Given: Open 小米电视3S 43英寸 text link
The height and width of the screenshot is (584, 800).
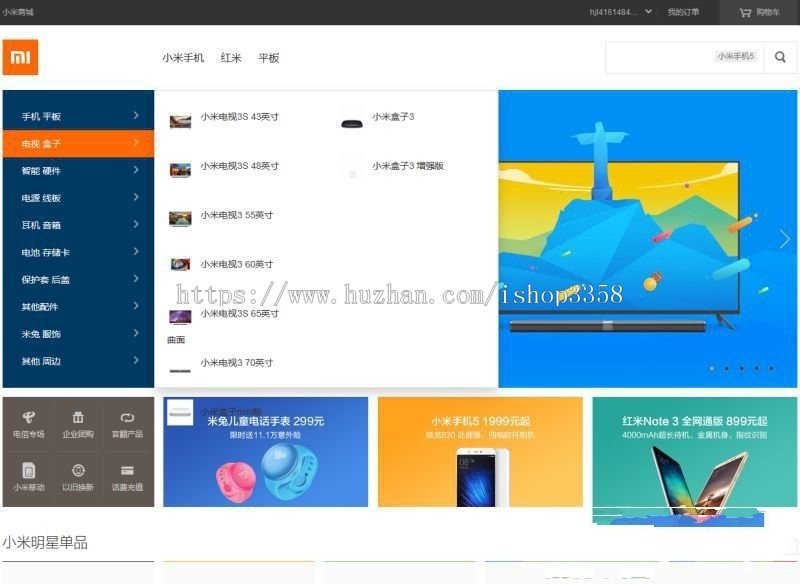Looking at the screenshot, I should pyautogui.click(x=240, y=117).
